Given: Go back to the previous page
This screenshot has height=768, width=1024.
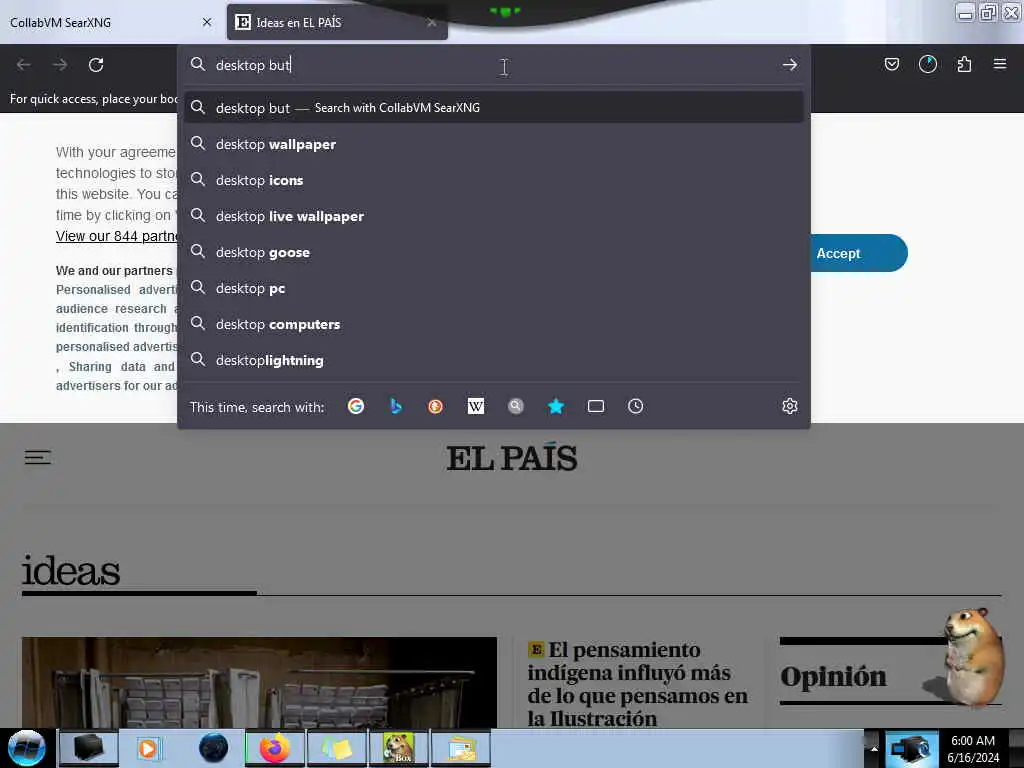Looking at the screenshot, I should click(24, 65).
